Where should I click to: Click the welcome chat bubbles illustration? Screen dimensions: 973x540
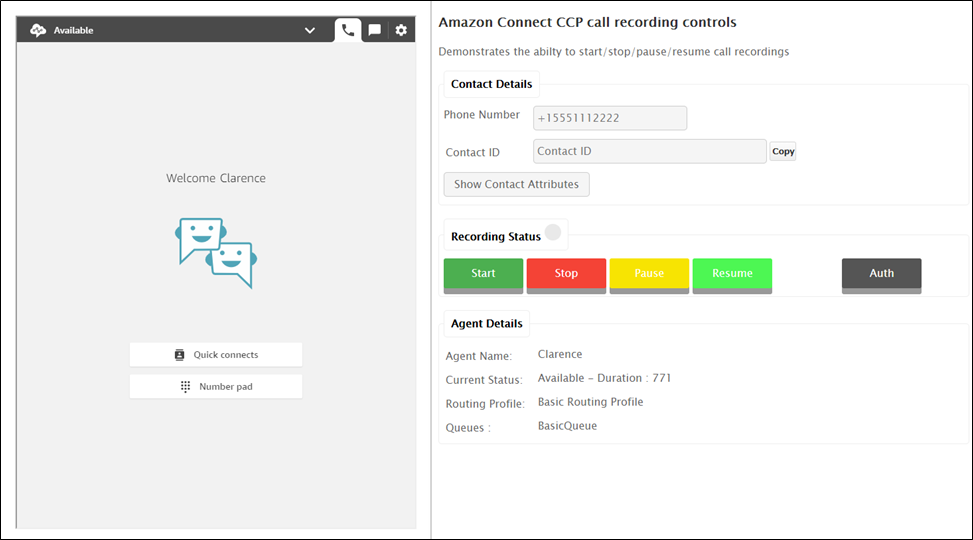(x=216, y=252)
